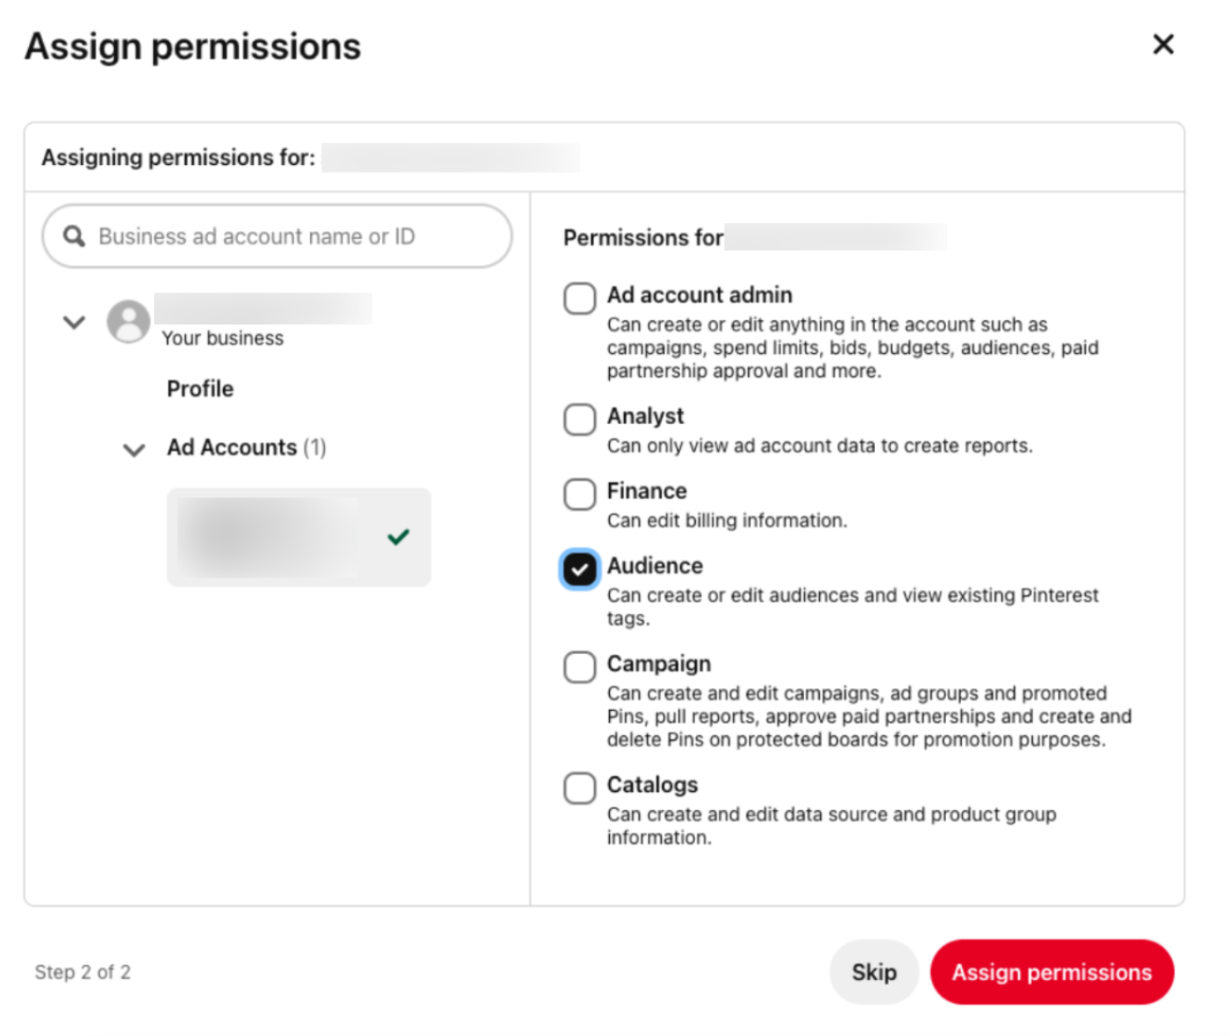Viewport: 1230px width, 1036px height.
Task: Click the search magnifier icon
Action: 74,236
